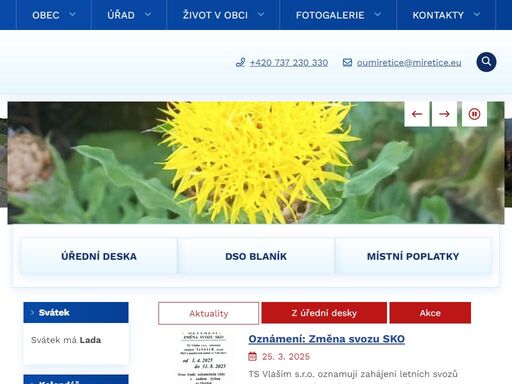Open the SKO notice document thumbnail

click(203, 357)
